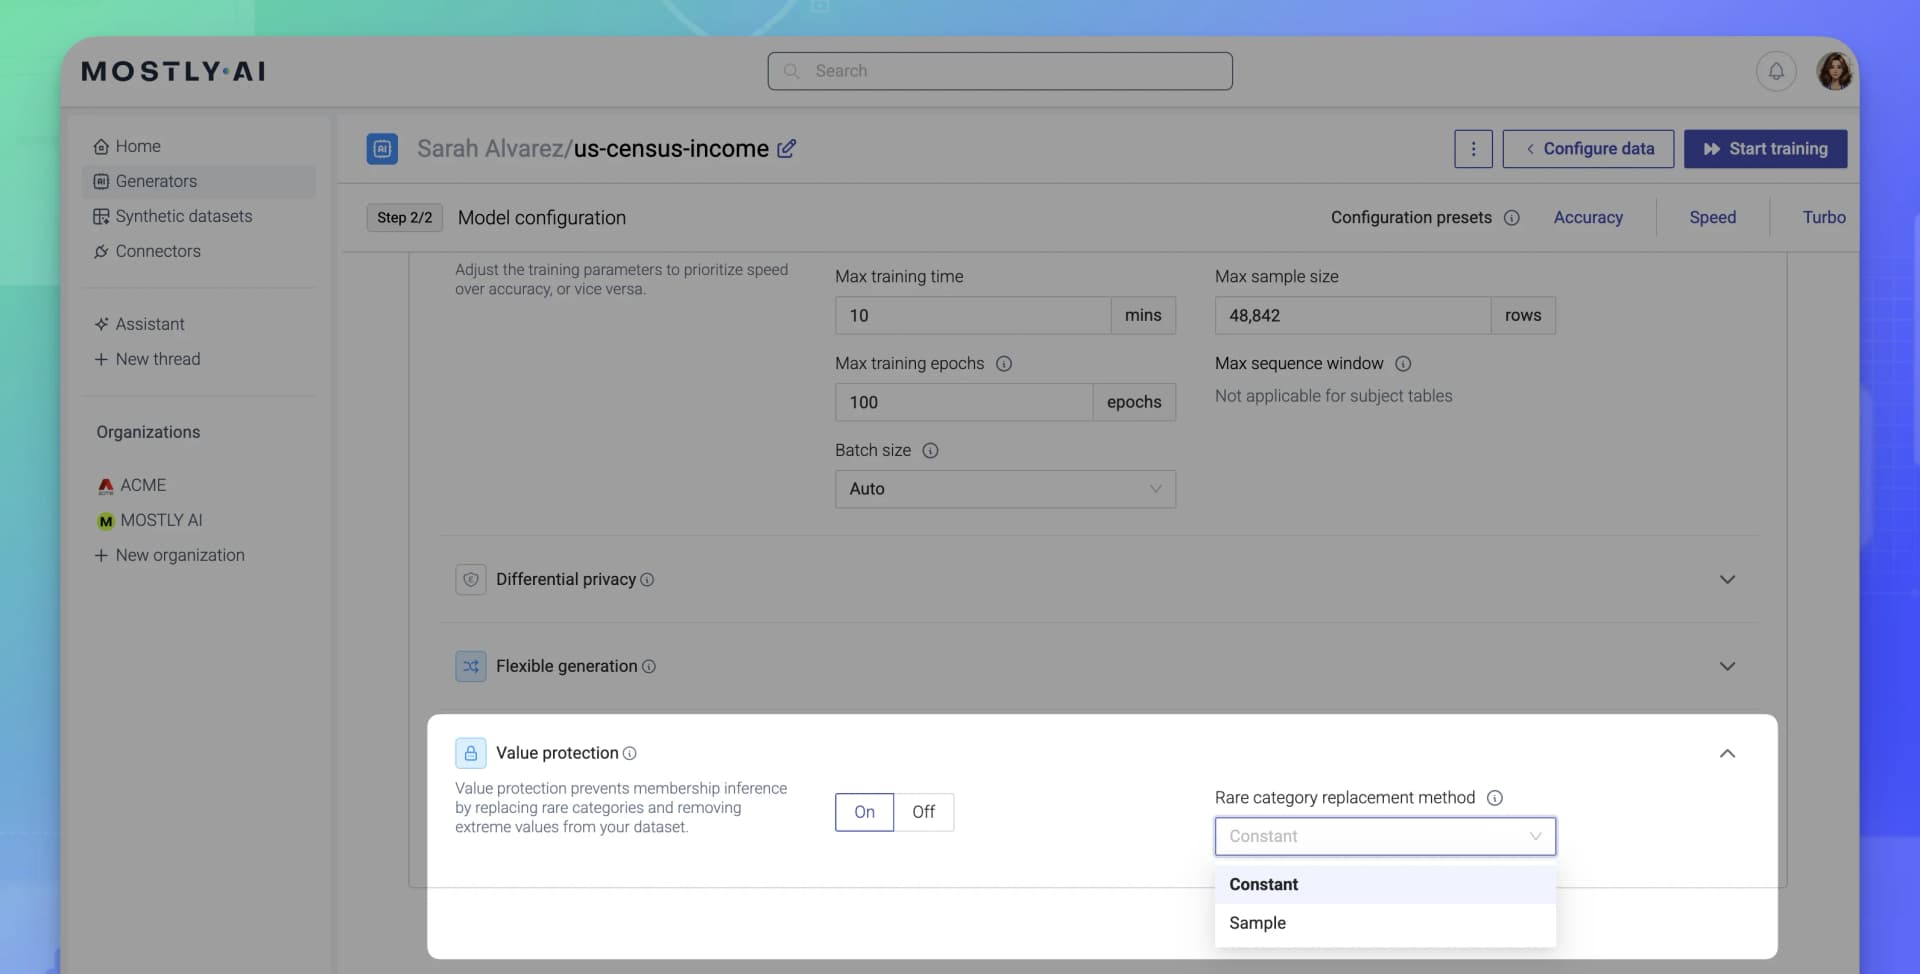
Task: Click the Max training time field
Action: [972, 315]
